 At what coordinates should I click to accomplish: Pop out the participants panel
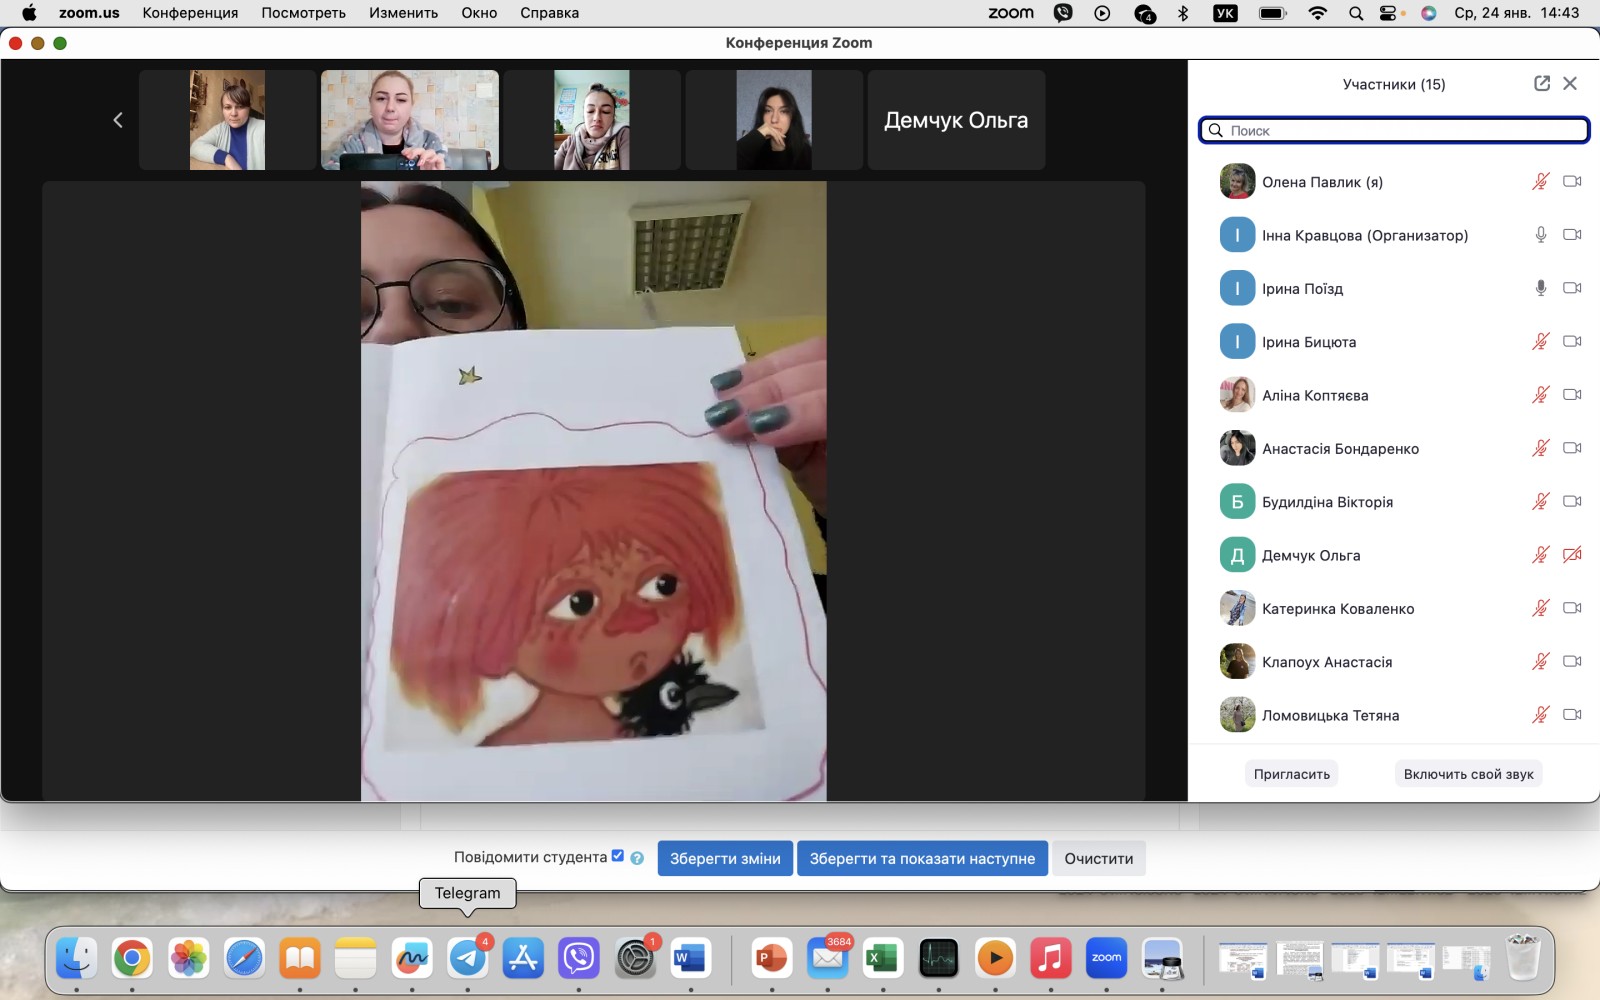point(1541,84)
